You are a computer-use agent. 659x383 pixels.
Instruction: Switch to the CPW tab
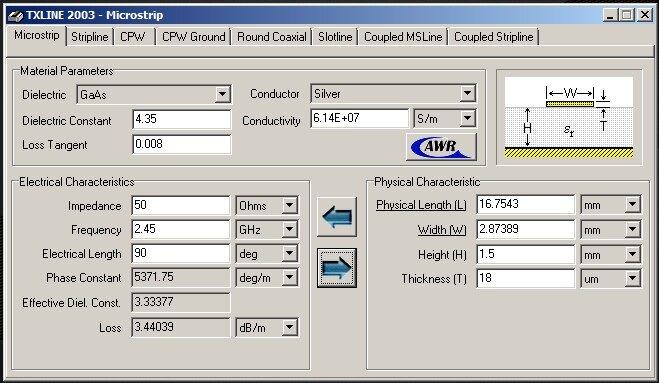132,37
